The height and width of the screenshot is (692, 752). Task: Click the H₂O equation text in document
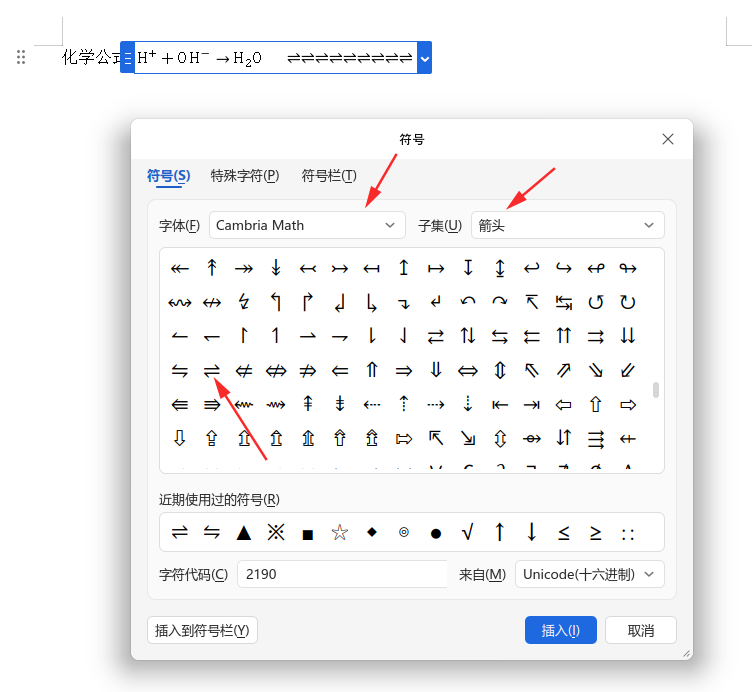[x=247, y=59]
